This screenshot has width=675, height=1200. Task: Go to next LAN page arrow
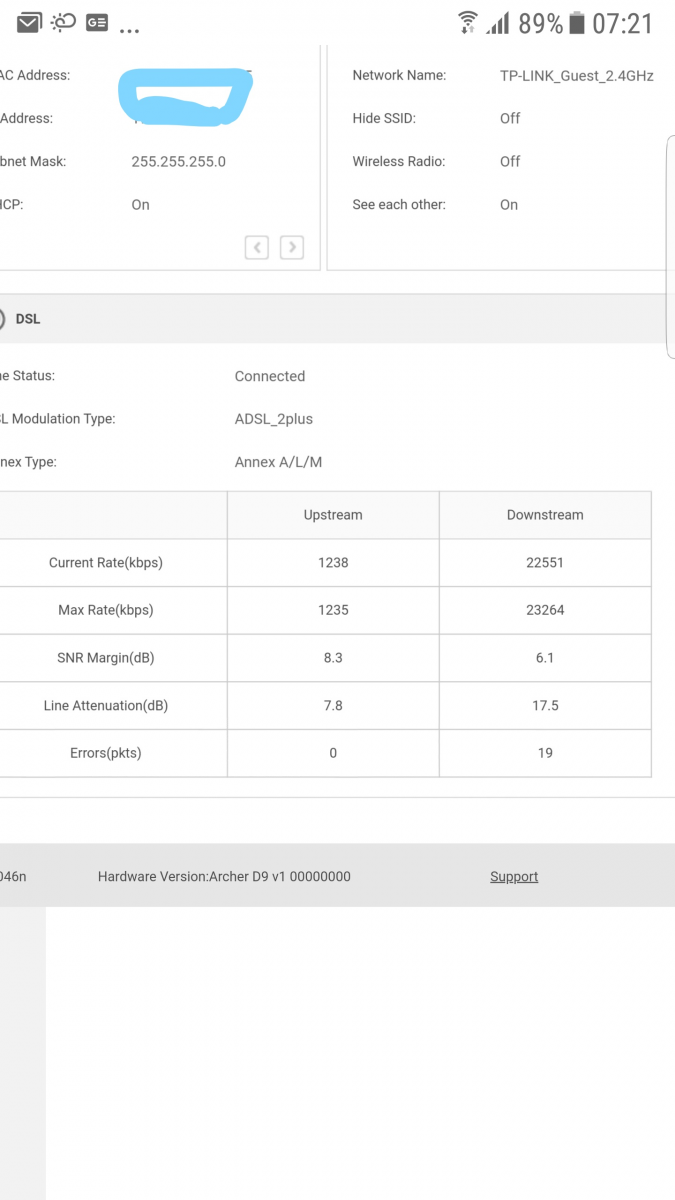click(292, 247)
